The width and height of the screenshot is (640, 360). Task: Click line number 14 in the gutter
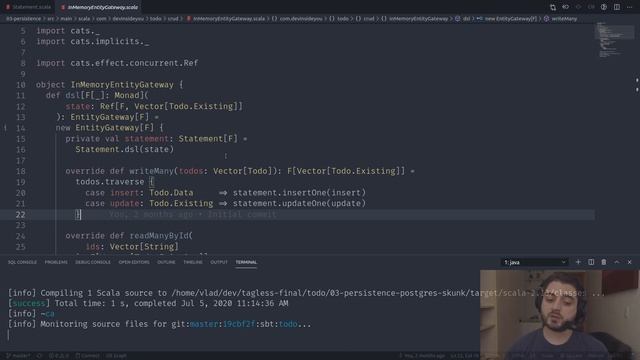click(x=20, y=128)
